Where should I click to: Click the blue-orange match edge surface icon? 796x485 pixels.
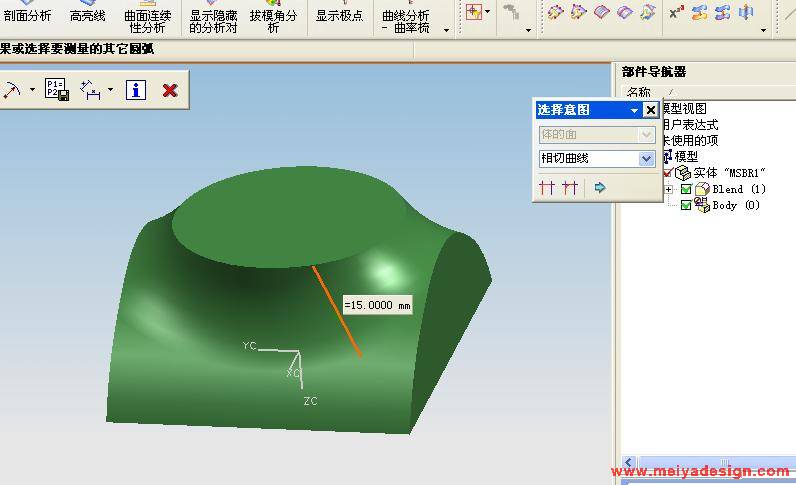pyautogui.click(x=700, y=12)
